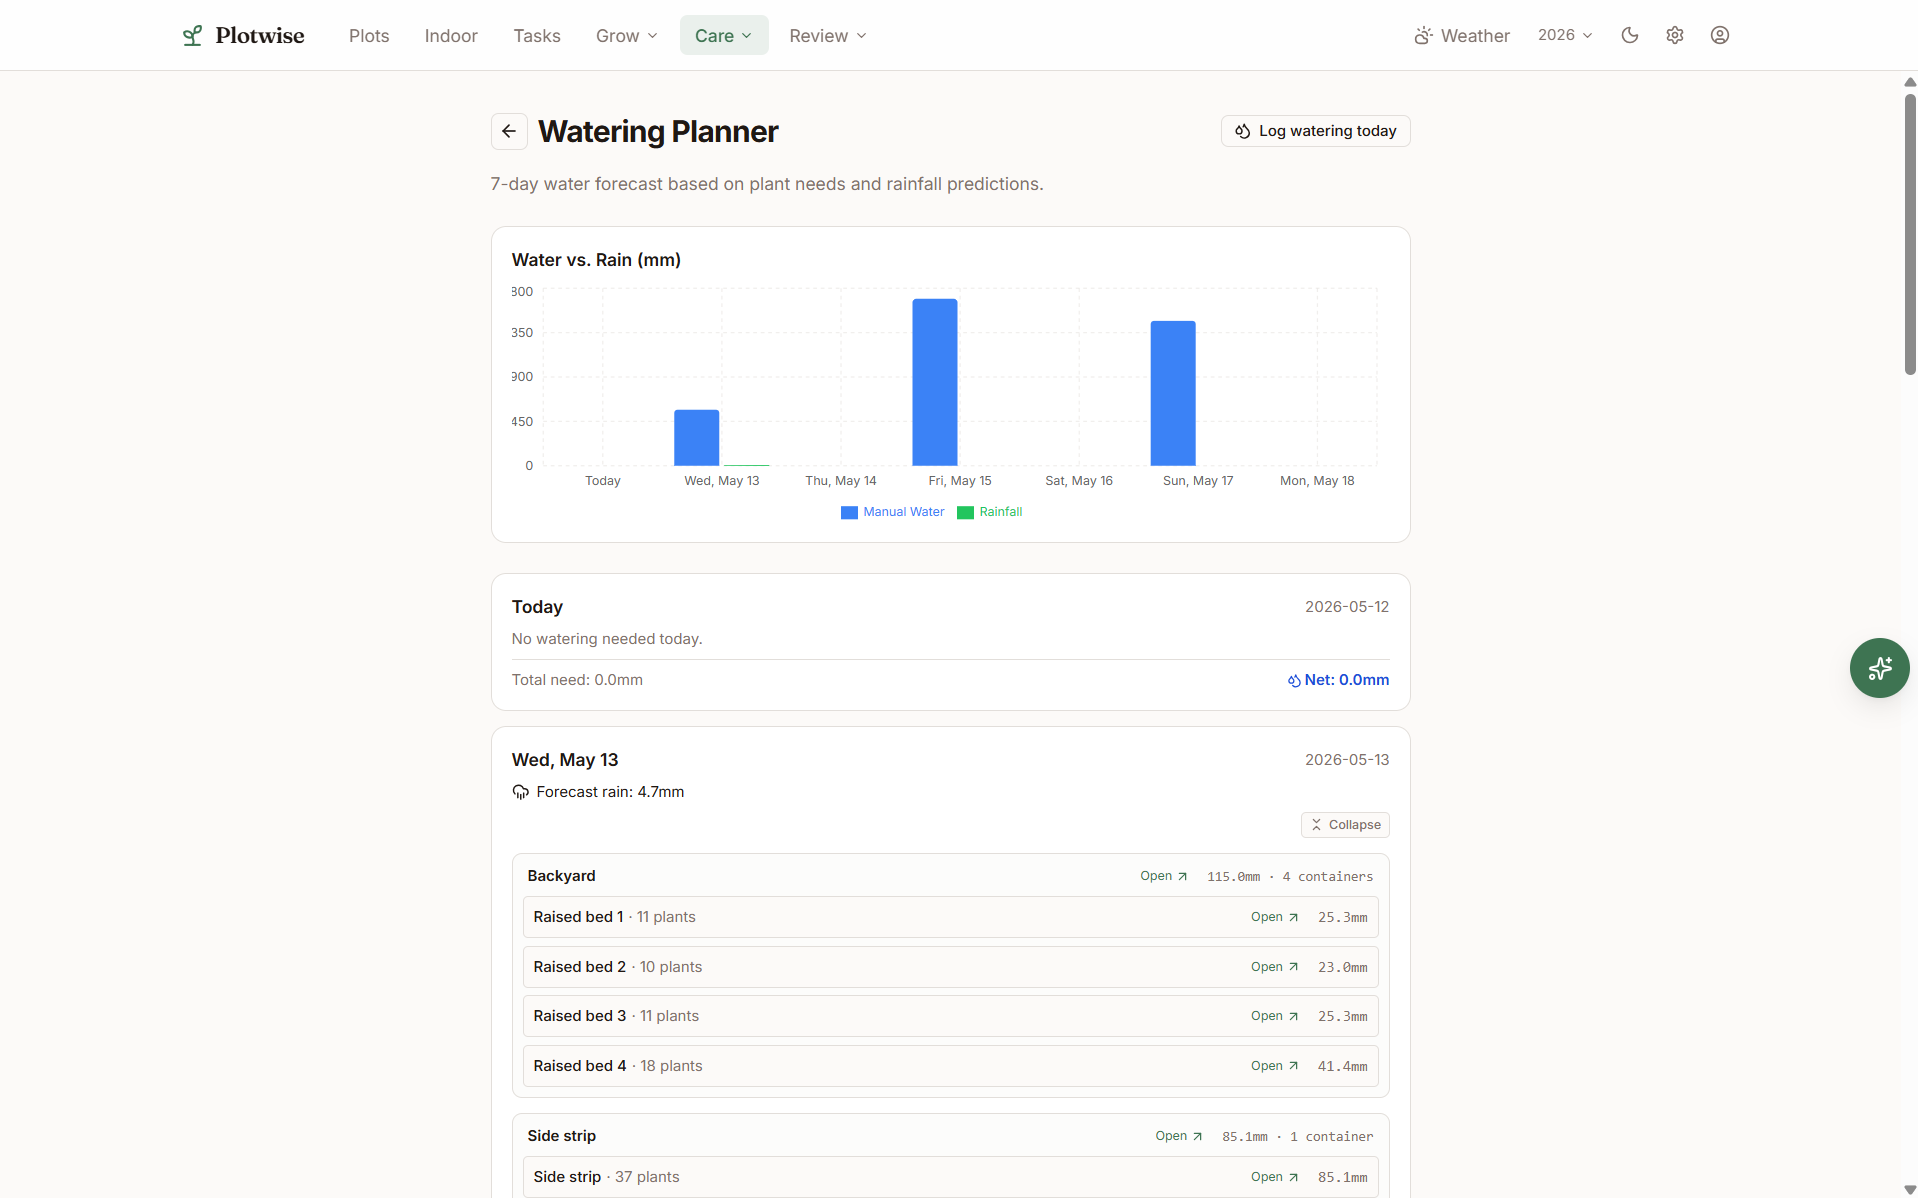Image resolution: width=1918 pixels, height=1198 pixels.
Task: Expand the Review dropdown menu
Action: point(827,36)
